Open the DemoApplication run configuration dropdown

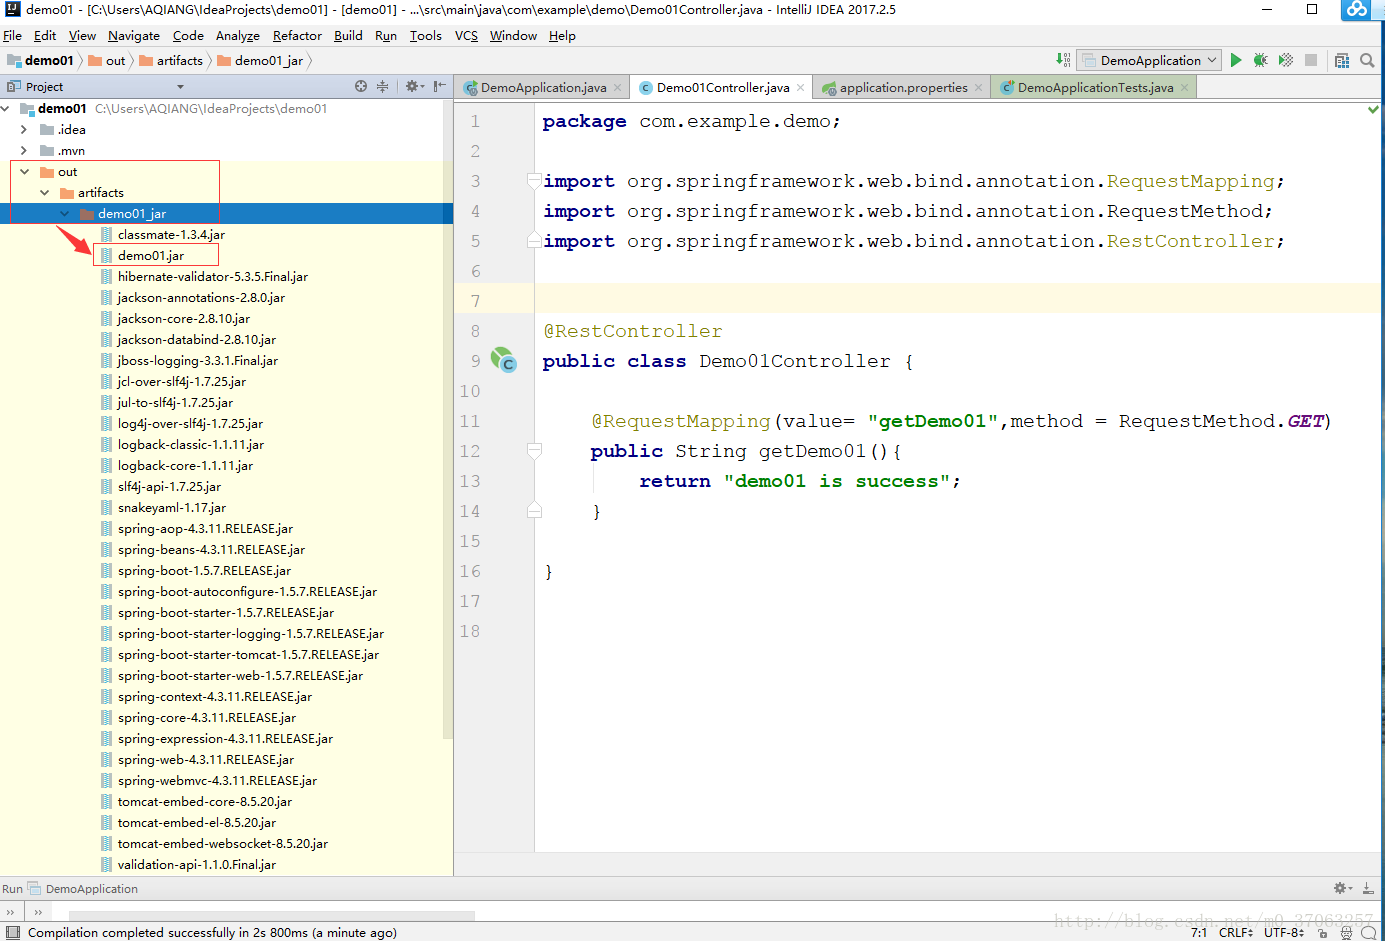1150,60
